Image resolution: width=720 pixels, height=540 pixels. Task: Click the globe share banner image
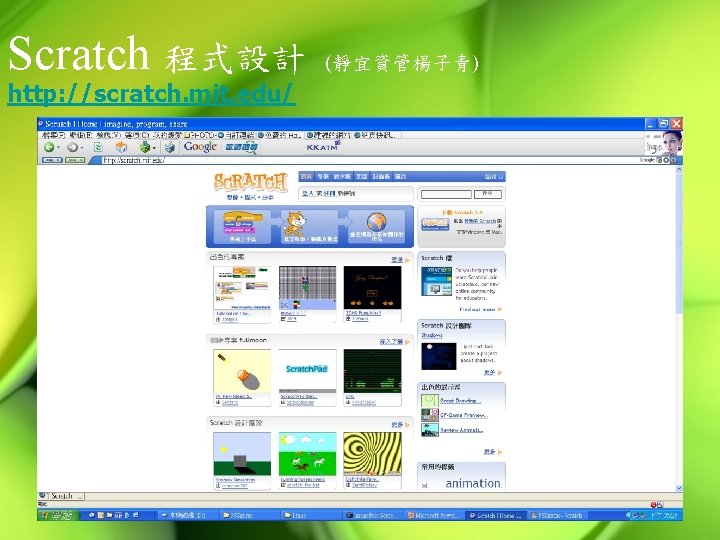(377, 222)
